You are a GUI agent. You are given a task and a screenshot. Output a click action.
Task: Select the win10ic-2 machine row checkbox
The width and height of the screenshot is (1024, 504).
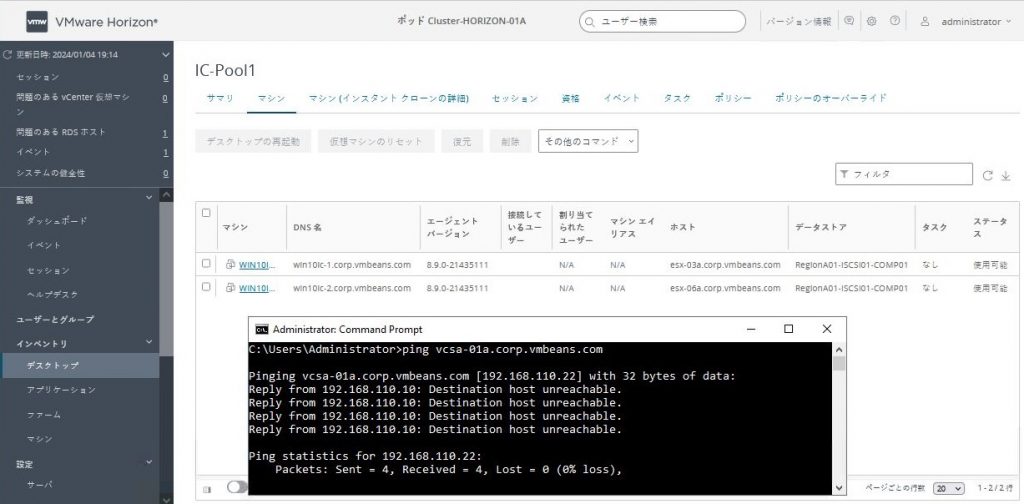tap(206, 287)
